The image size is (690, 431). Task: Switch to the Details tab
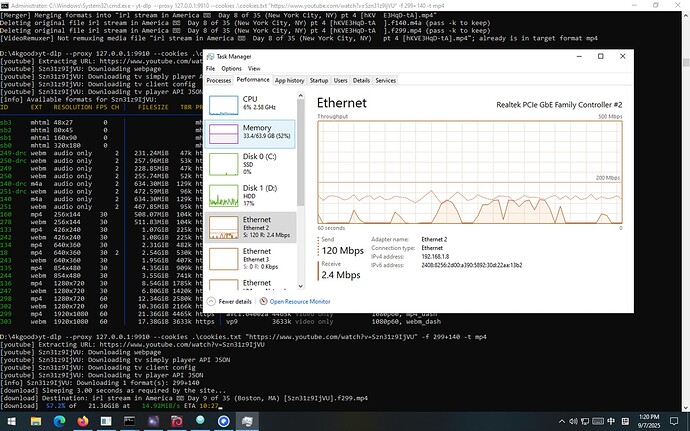pos(361,81)
